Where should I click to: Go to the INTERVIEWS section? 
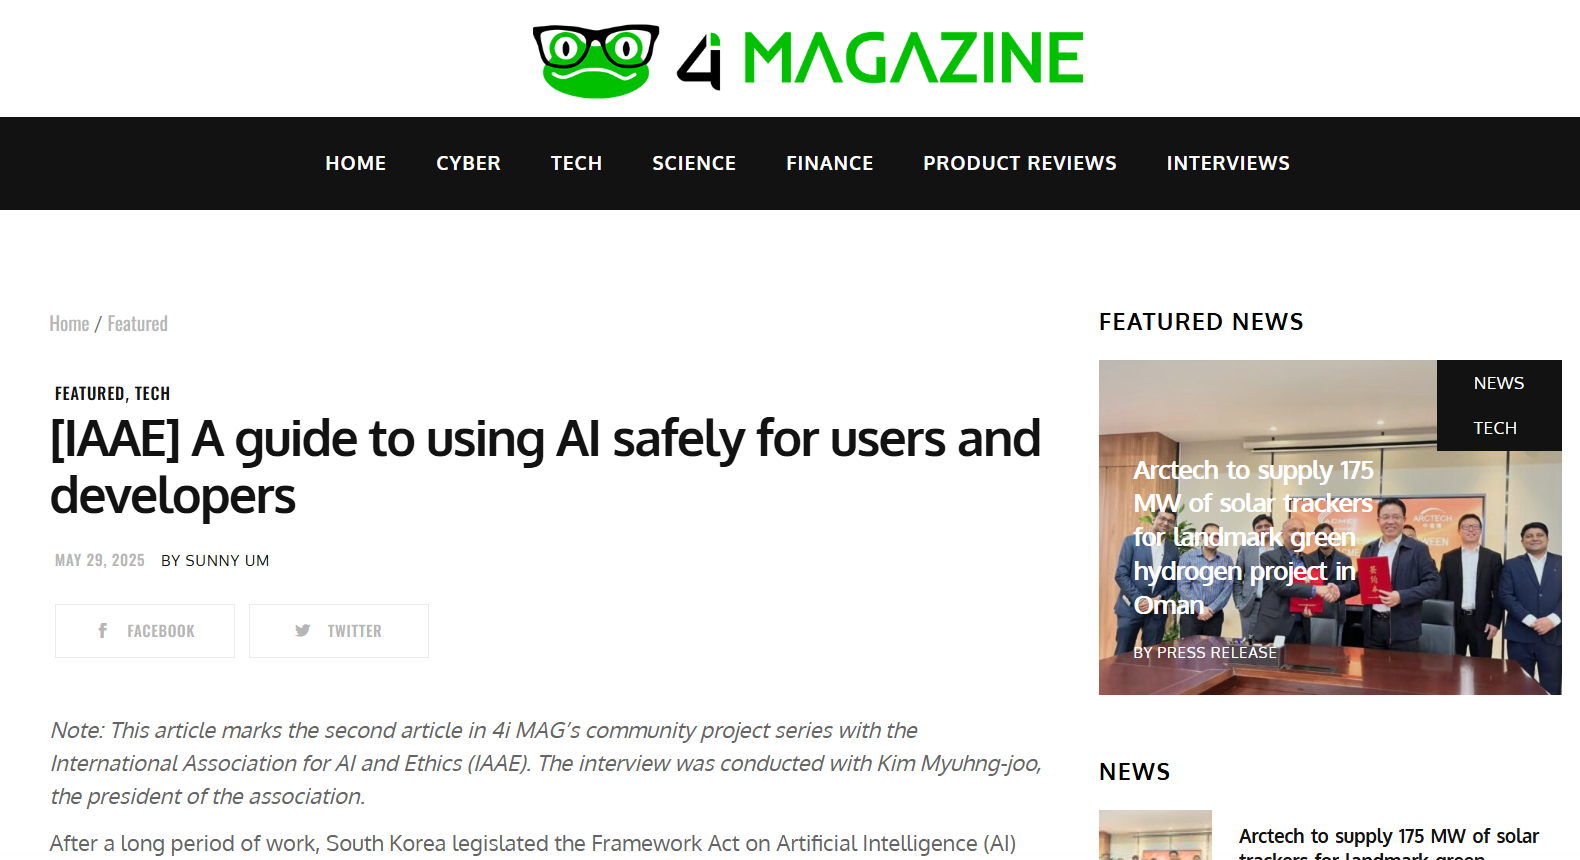pyautogui.click(x=1228, y=163)
